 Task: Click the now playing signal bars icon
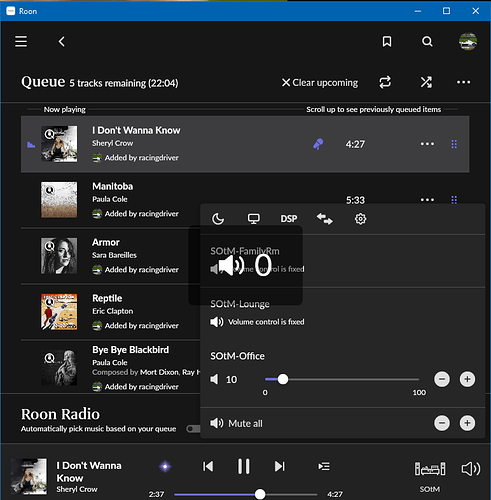click(x=31, y=144)
